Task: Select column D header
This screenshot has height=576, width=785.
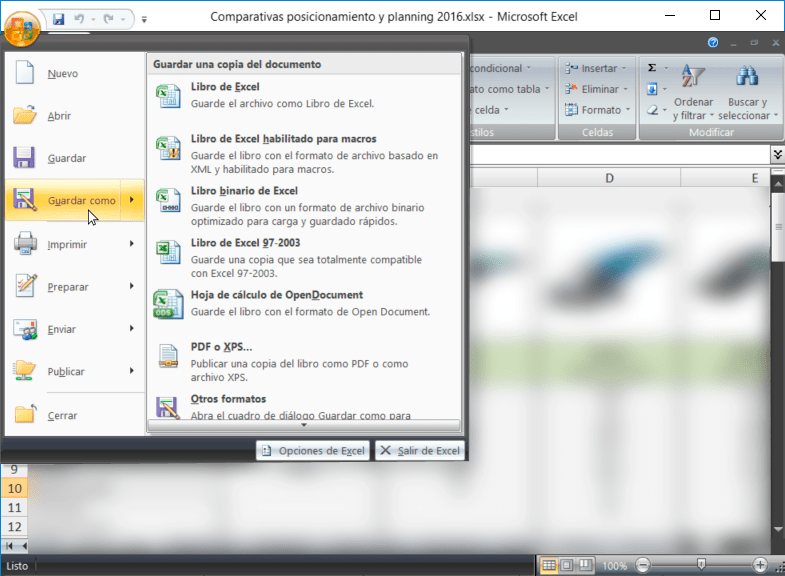Action: point(609,178)
